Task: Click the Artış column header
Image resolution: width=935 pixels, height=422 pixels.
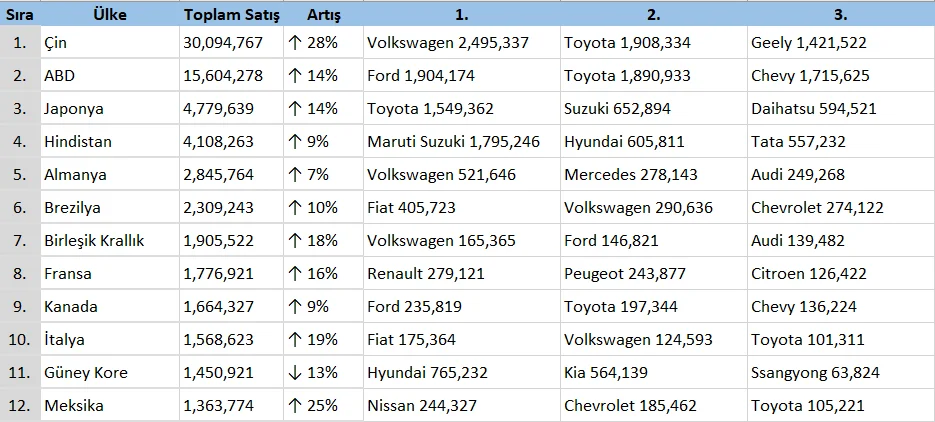Action: pyautogui.click(x=323, y=15)
